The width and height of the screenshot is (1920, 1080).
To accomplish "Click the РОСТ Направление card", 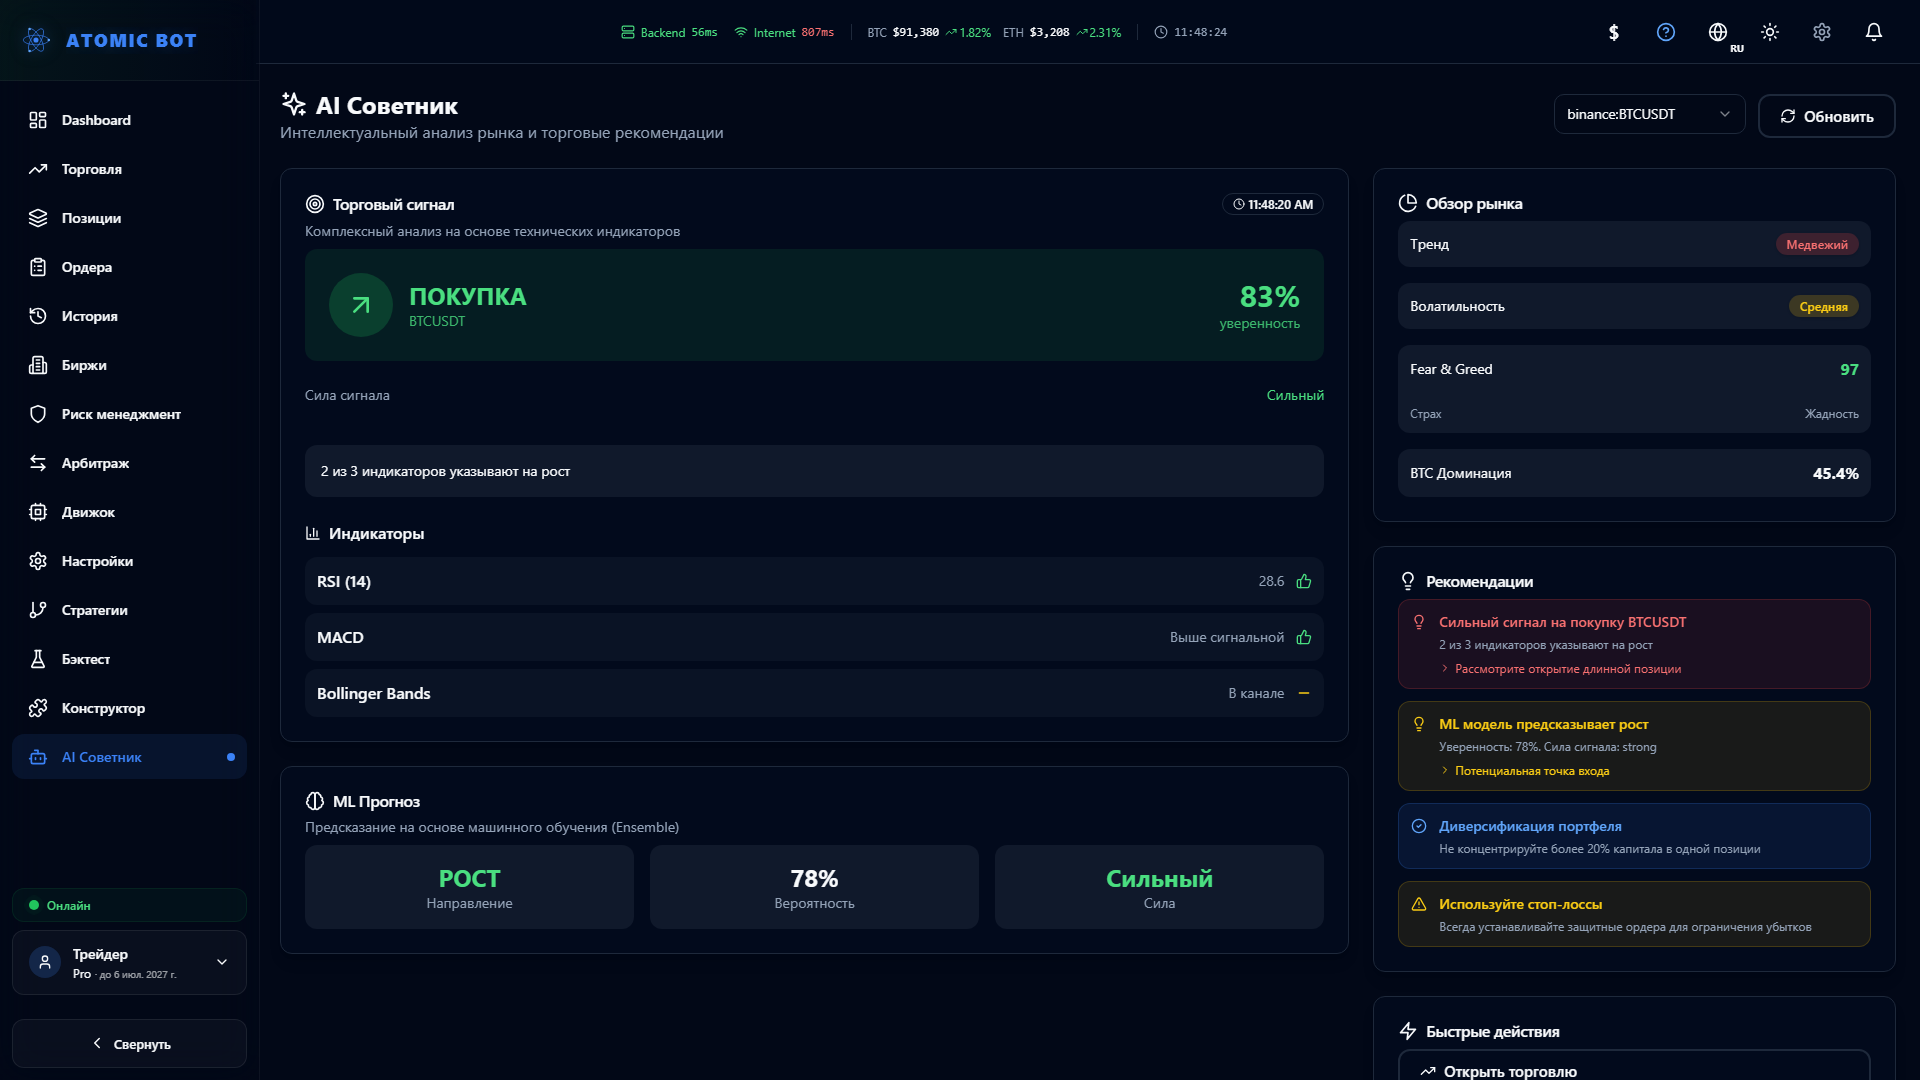I will tap(469, 887).
